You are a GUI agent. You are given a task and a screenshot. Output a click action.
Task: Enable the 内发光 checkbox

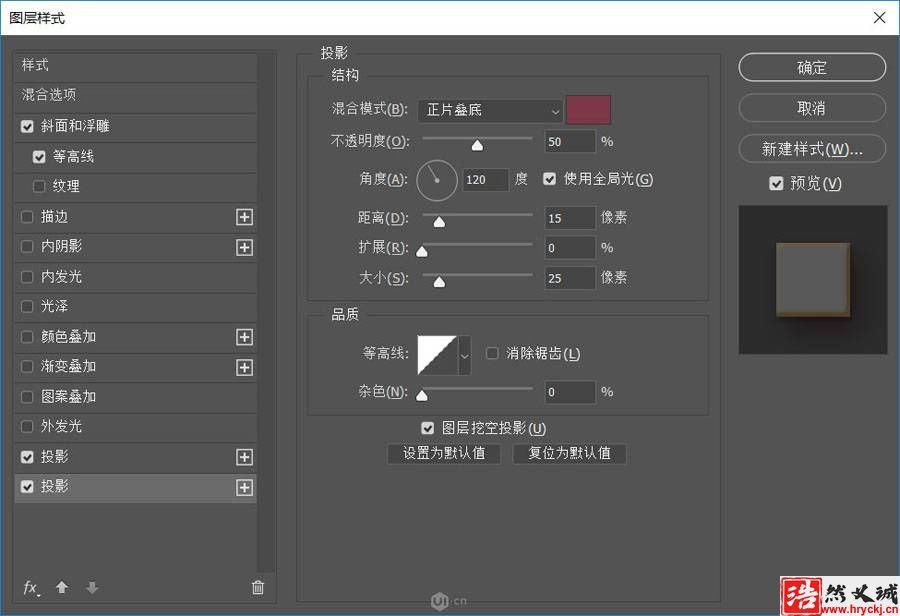[x=27, y=277]
